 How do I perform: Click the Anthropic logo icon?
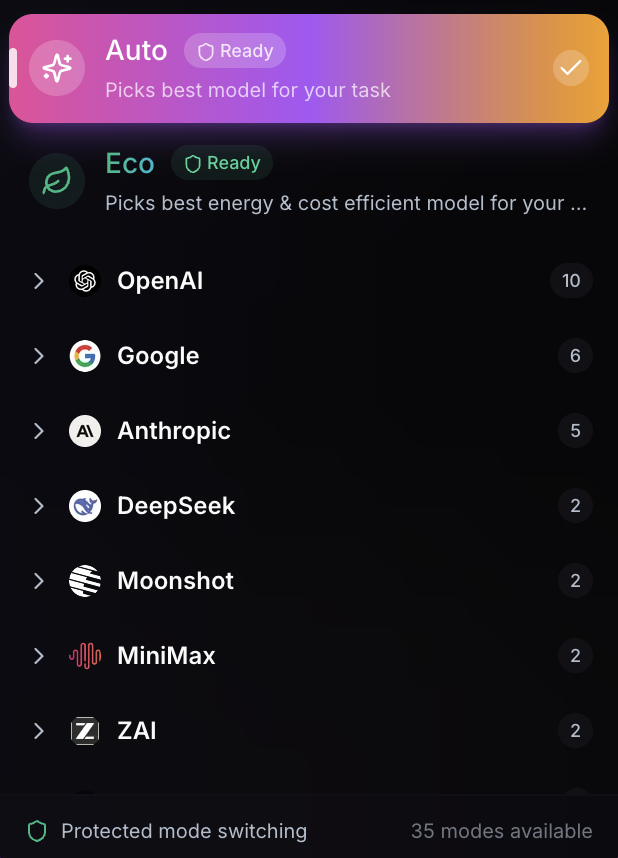(85, 431)
